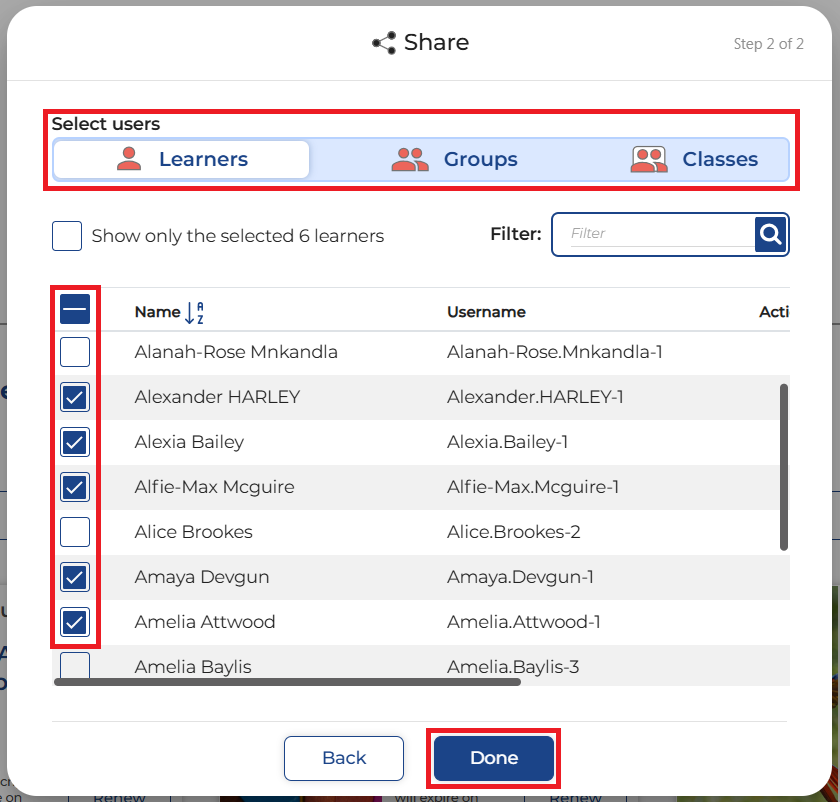840x802 pixels.
Task: Enable Show only the selected 6 learners
Action: 67,236
